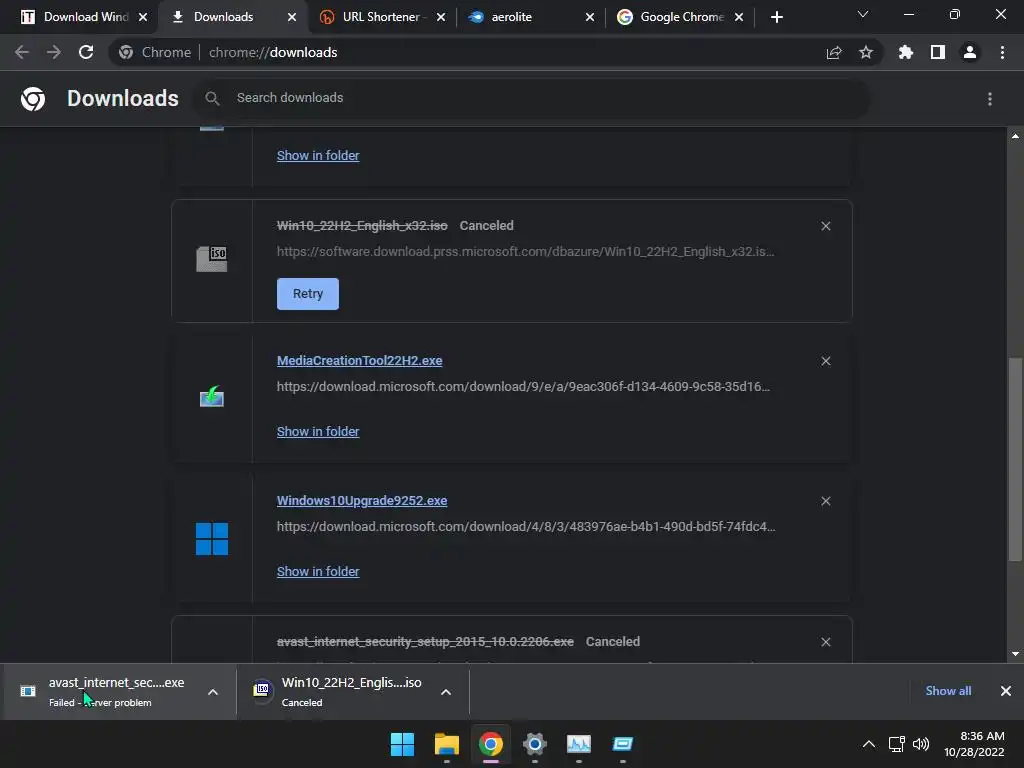Open the Chrome profile avatar
Image resolution: width=1024 pixels, height=768 pixels.
[x=970, y=52]
